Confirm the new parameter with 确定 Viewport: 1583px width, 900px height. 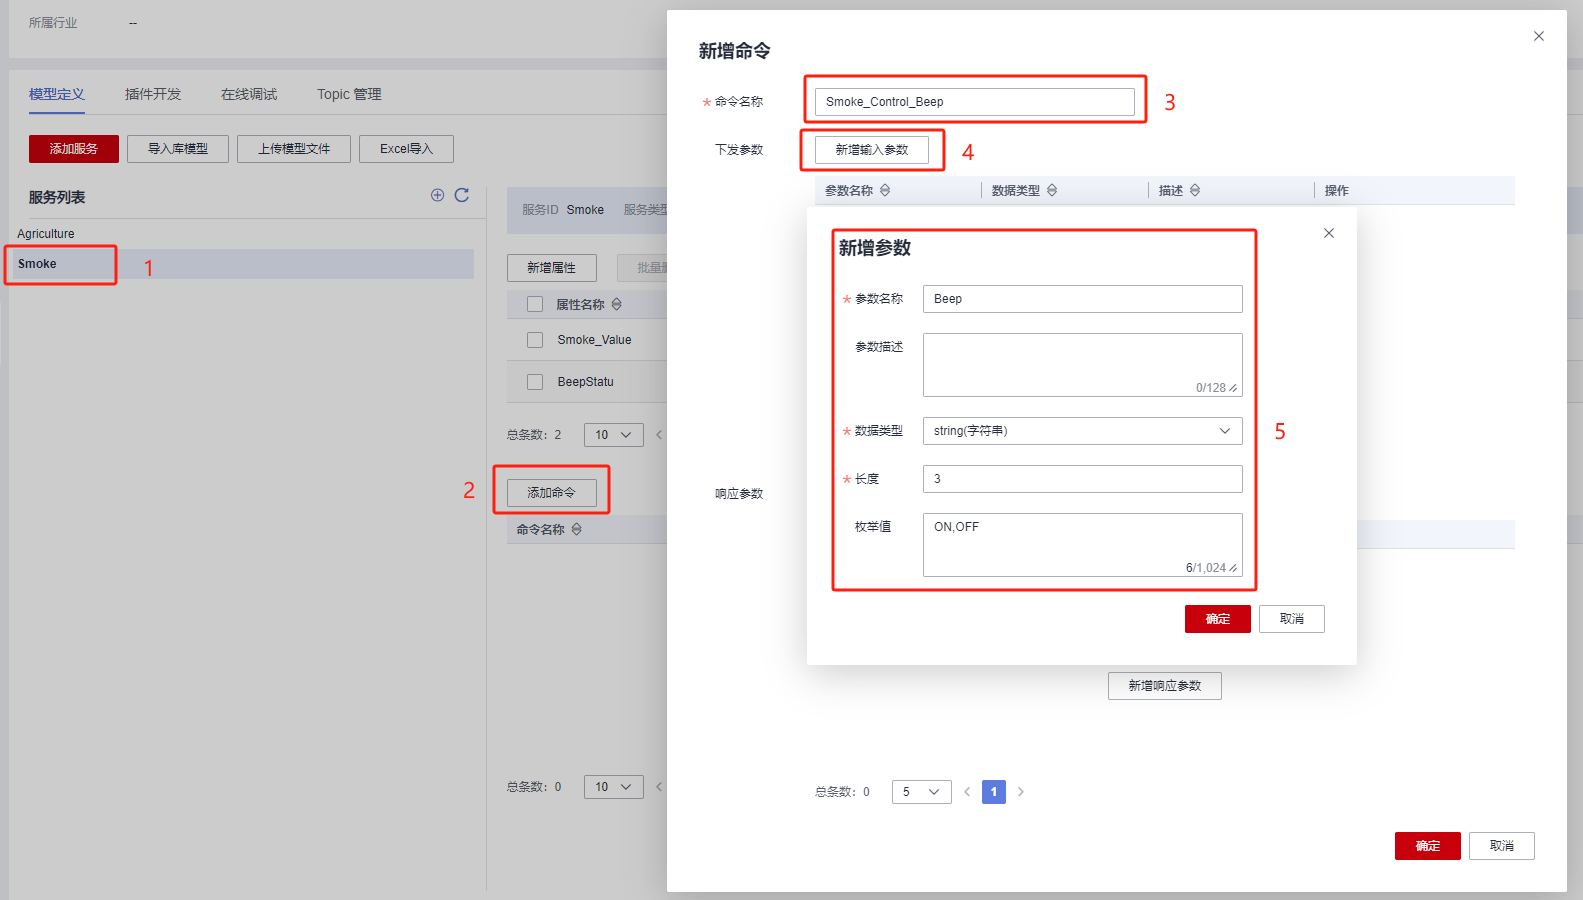click(x=1217, y=619)
